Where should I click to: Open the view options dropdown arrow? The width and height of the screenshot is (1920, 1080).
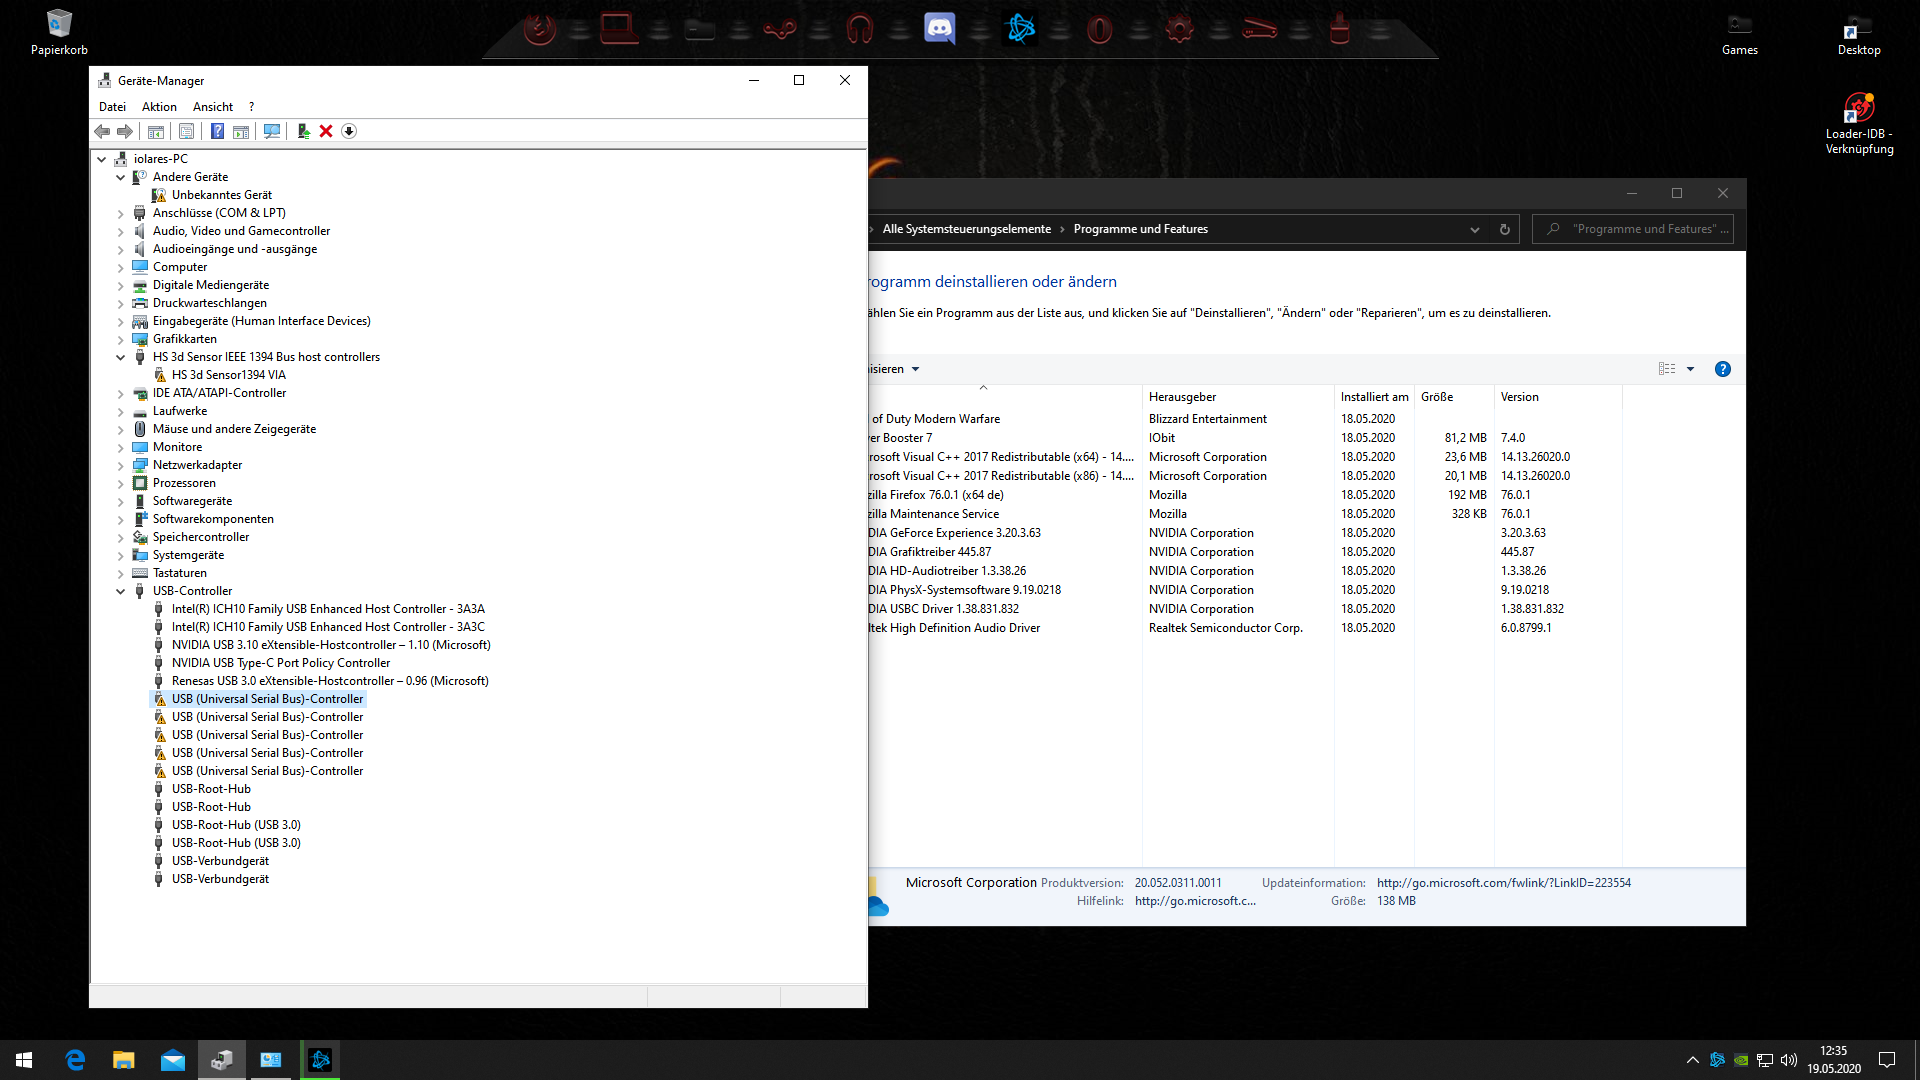[1691, 369]
